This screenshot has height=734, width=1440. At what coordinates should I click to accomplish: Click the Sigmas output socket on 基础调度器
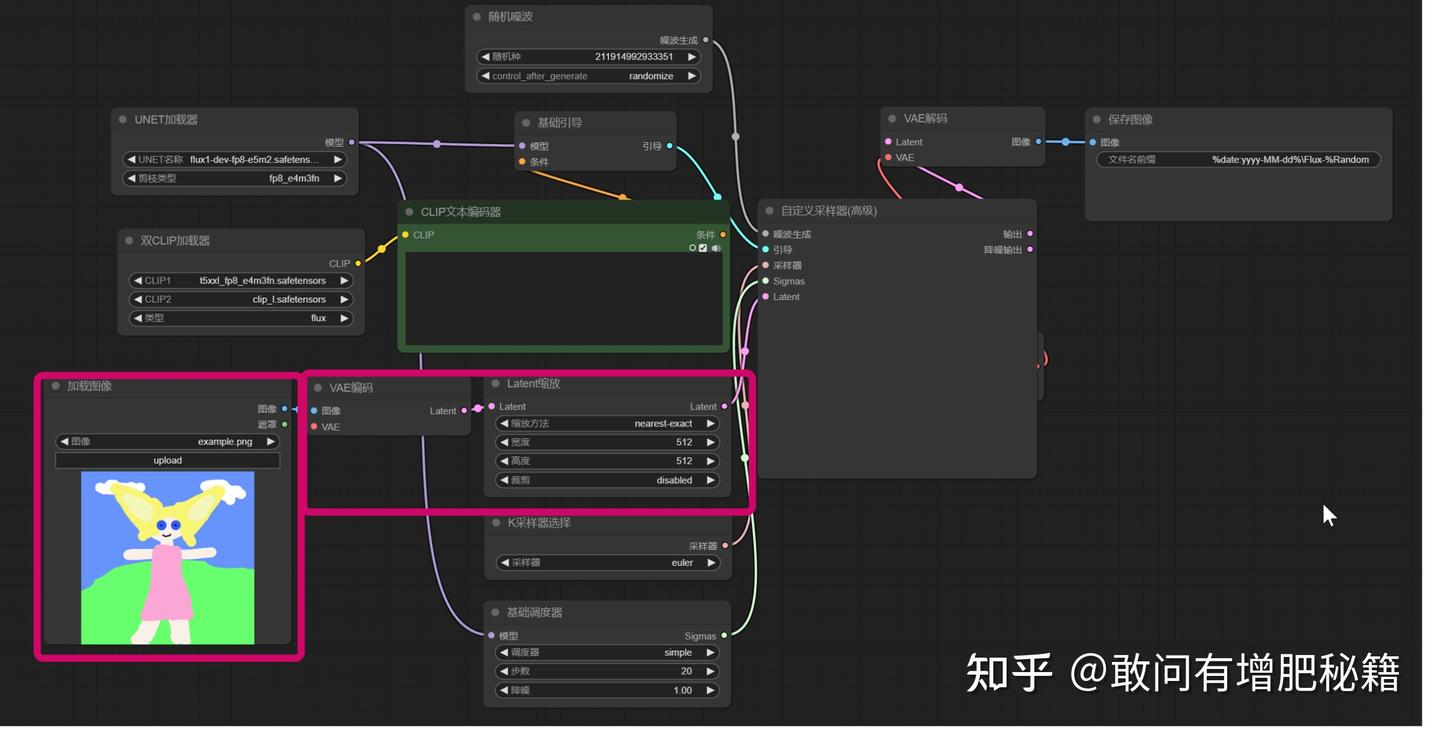pyautogui.click(x=724, y=636)
